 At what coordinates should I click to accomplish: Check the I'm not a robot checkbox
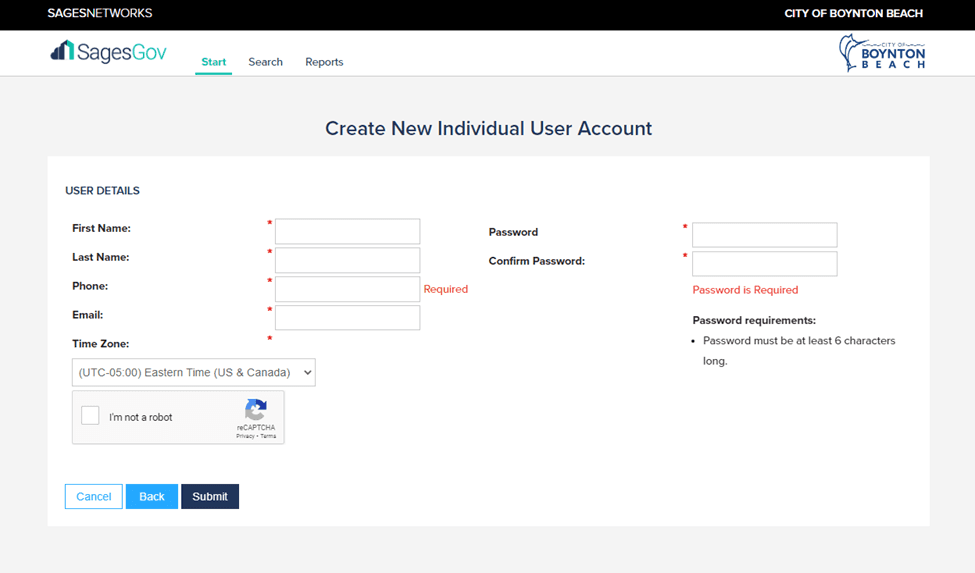click(x=90, y=416)
